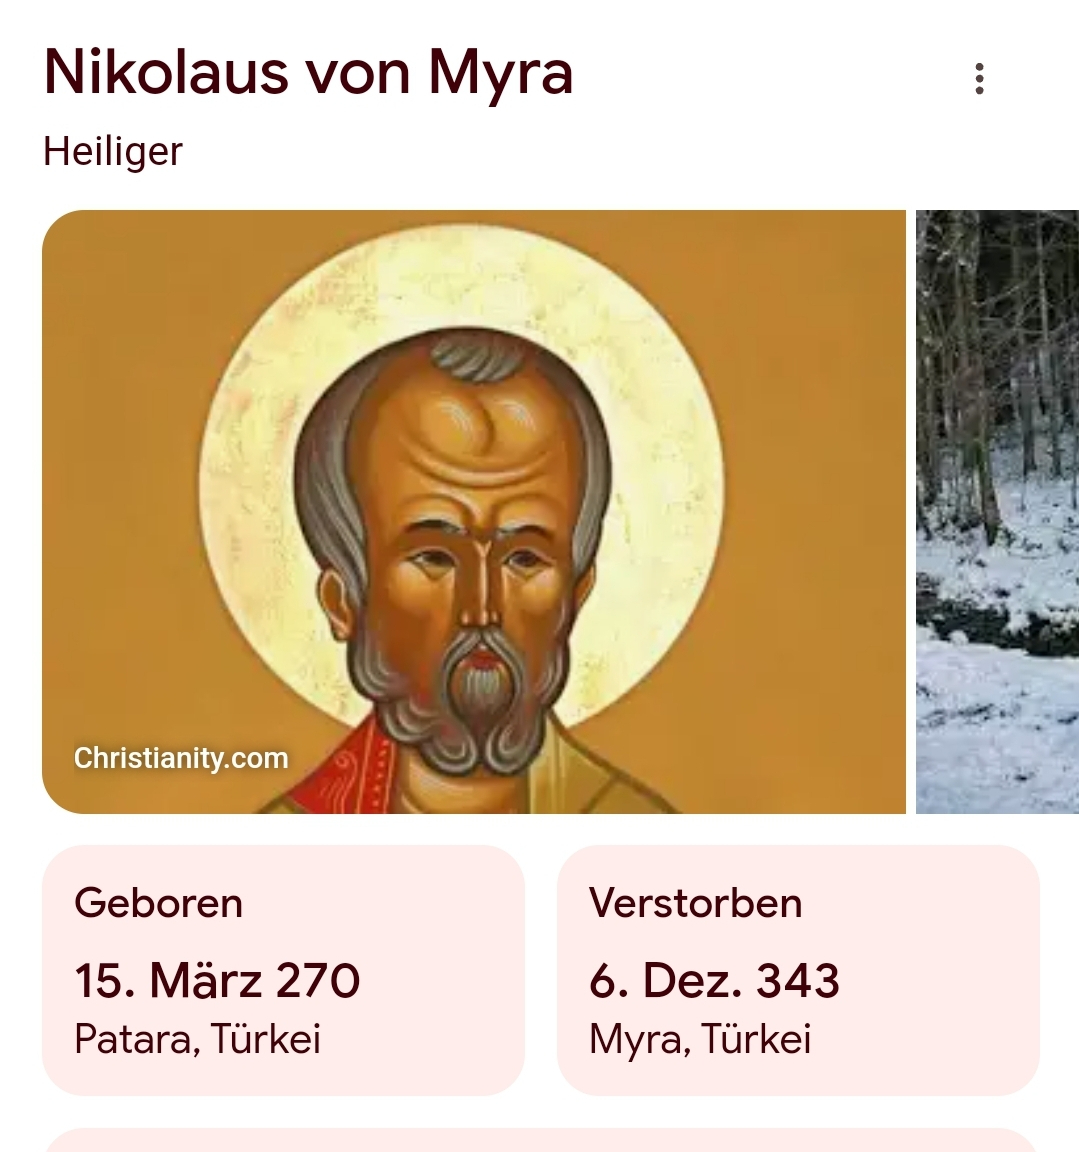Open the Myra, Türkei place link
The width and height of the screenshot is (1079, 1152).
[699, 1039]
